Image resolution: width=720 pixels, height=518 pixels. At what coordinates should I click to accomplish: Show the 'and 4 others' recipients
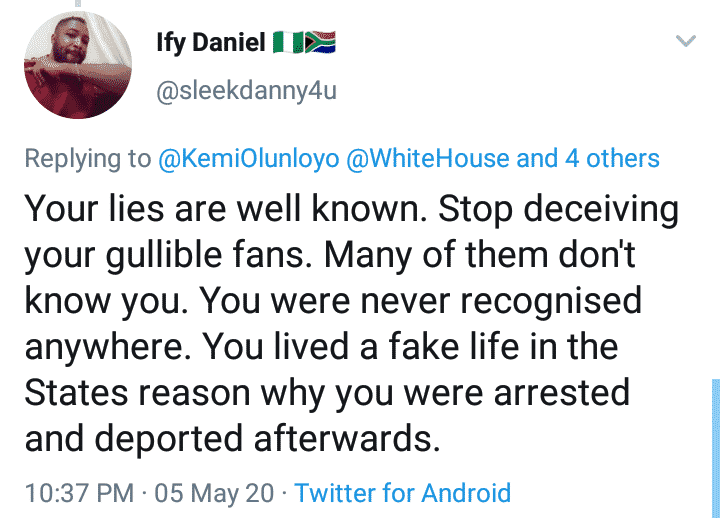[588, 159]
